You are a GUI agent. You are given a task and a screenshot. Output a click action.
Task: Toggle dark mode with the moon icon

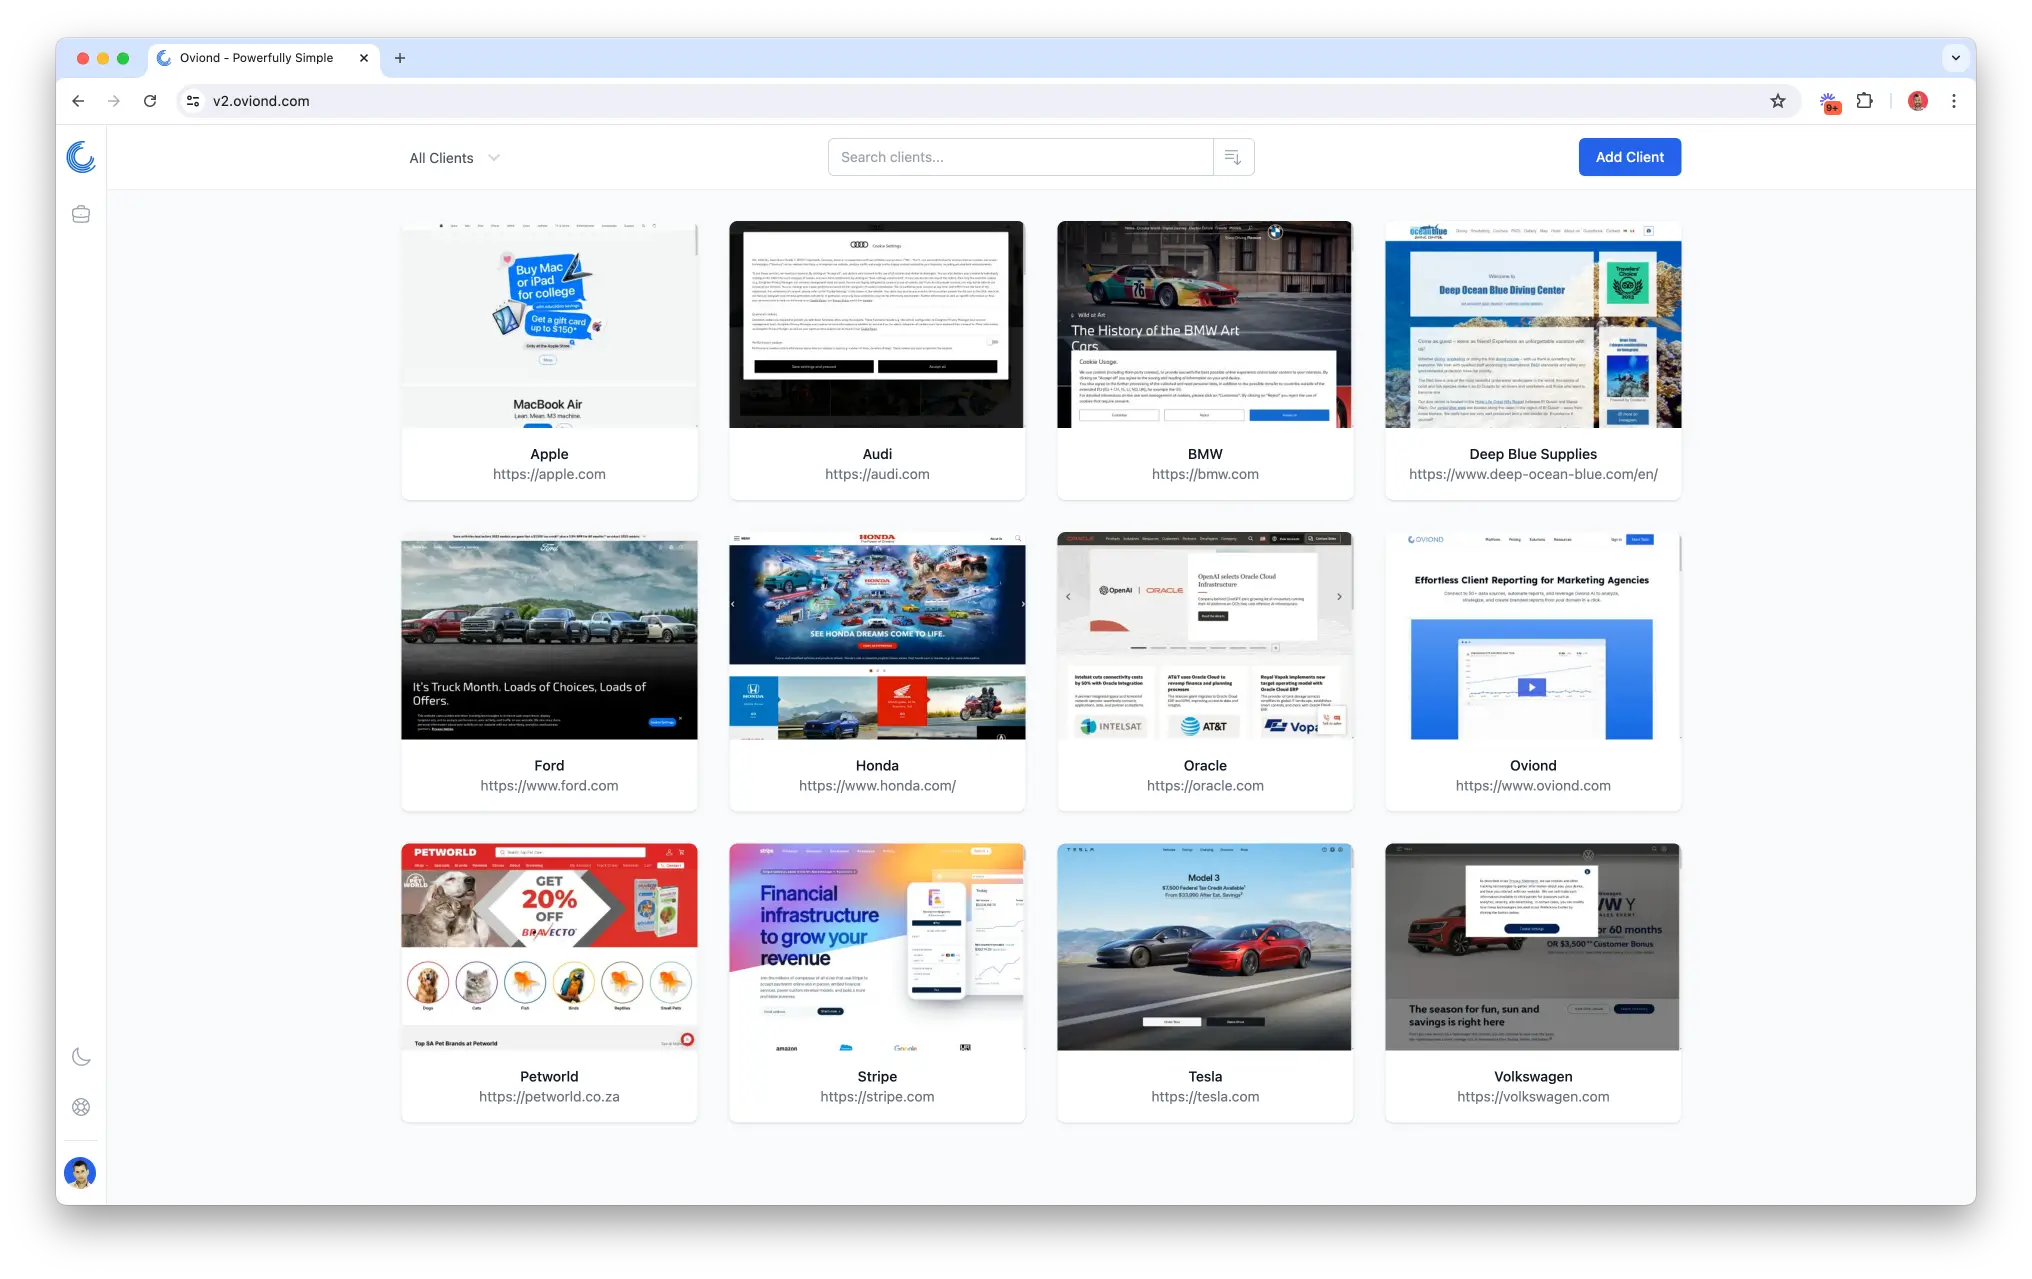81,1057
